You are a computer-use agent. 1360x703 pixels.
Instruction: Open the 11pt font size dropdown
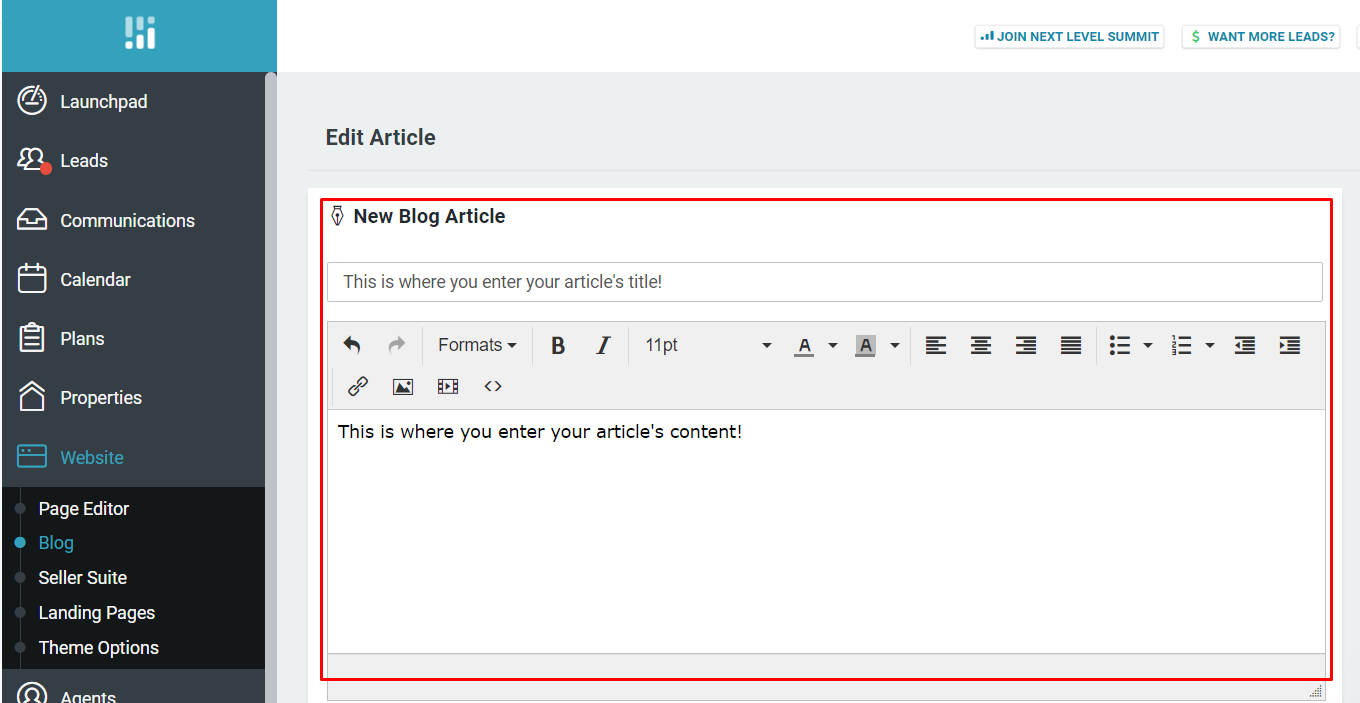click(708, 345)
